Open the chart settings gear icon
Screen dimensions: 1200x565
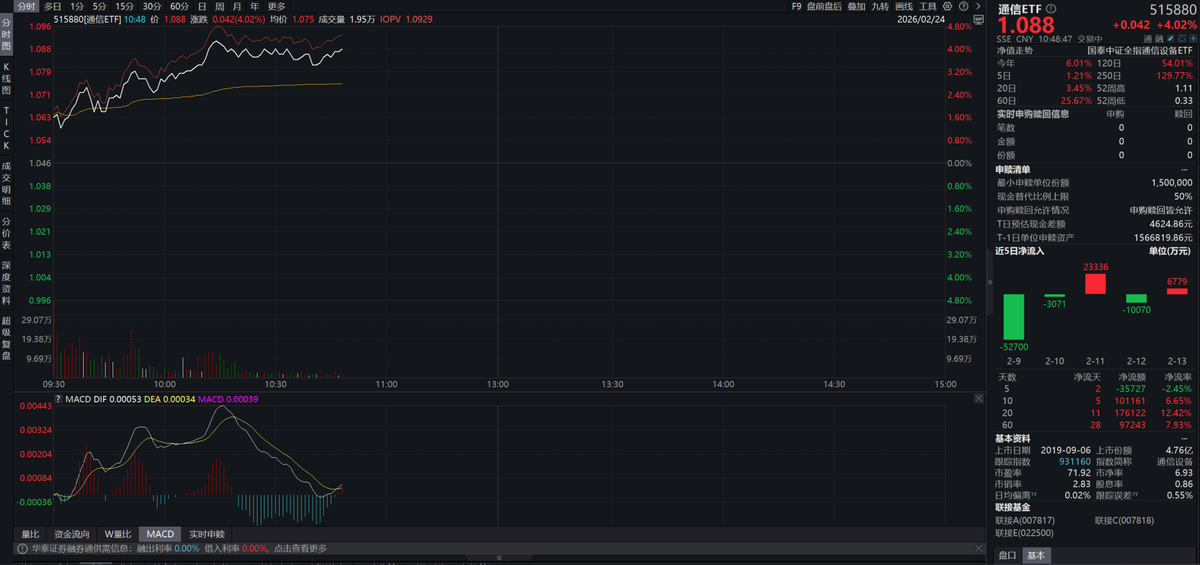point(949,6)
